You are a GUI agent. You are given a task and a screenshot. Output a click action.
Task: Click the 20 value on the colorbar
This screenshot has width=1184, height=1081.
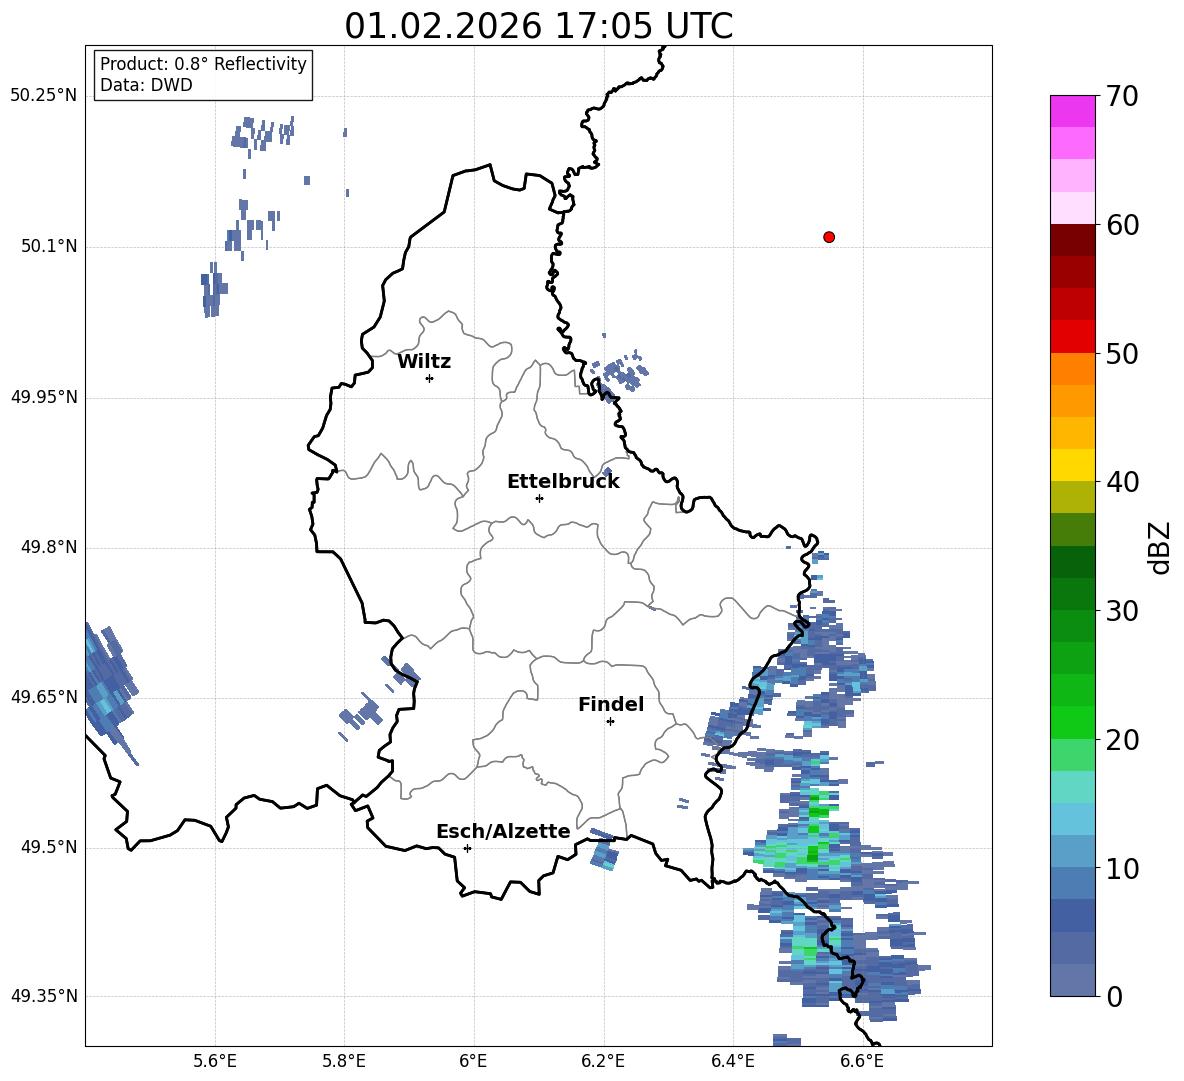(1121, 740)
